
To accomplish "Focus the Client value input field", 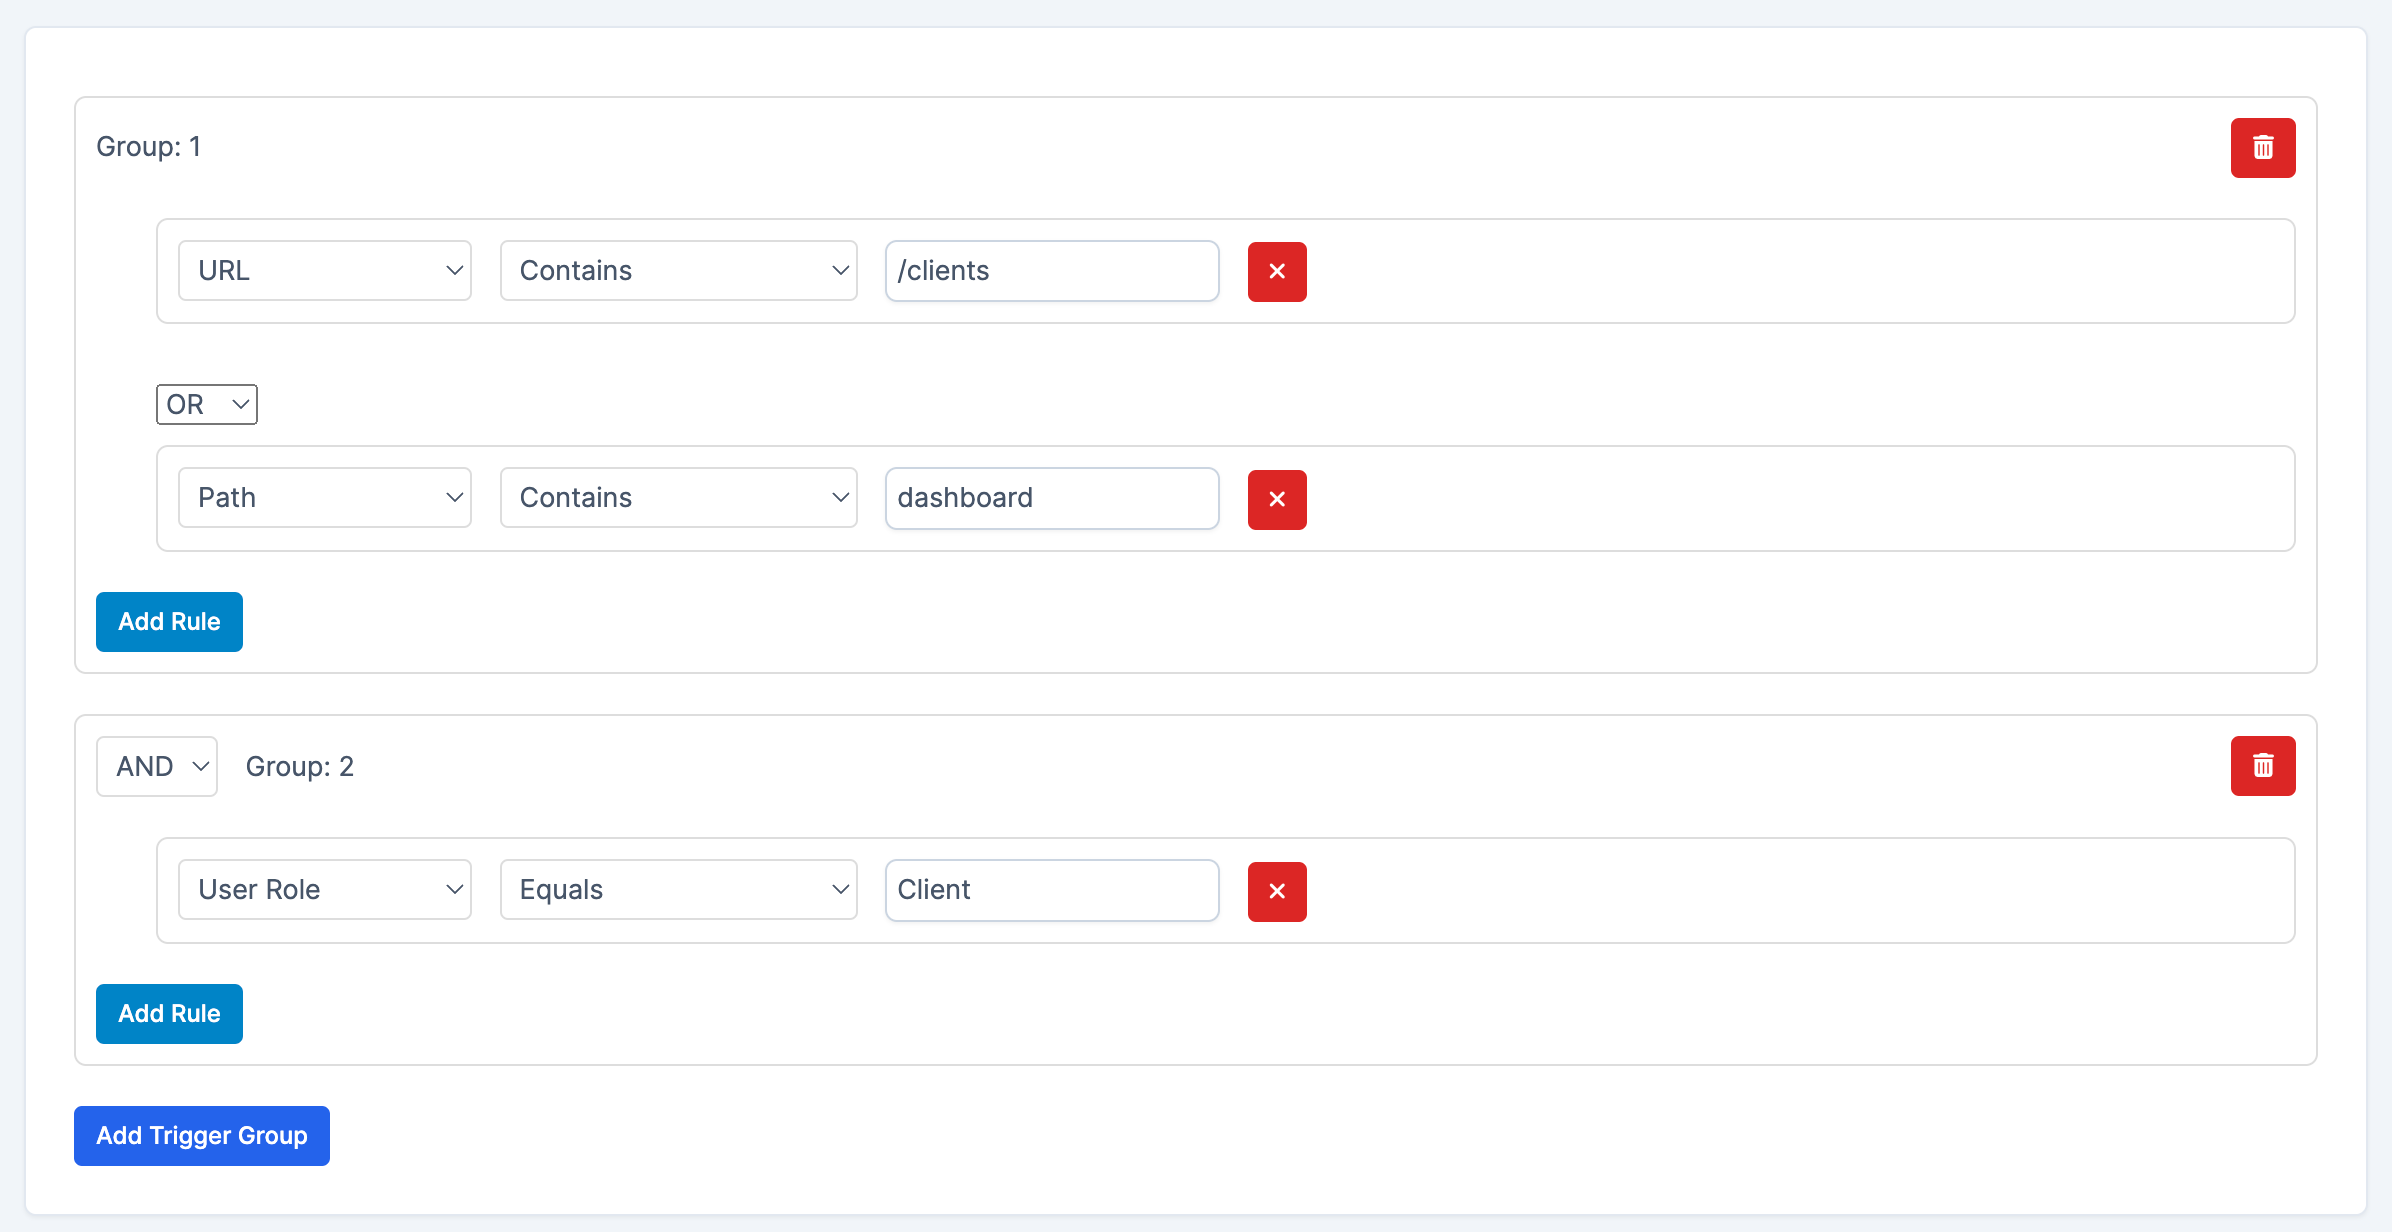I will tap(1051, 890).
